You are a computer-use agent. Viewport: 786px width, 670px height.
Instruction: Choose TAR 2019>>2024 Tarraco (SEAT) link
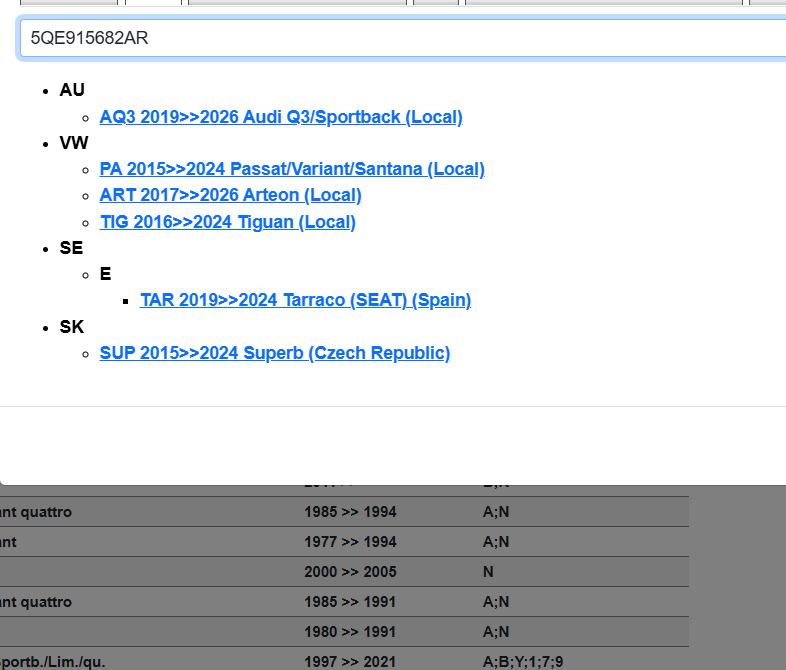[305, 300]
